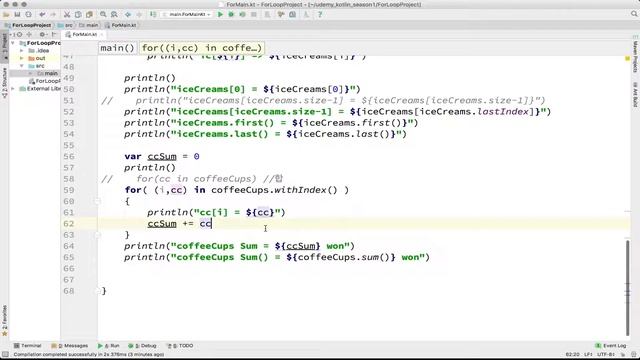Select main() in the editor breadcrumb
Viewport: 640px width, 360px height.
(117, 48)
